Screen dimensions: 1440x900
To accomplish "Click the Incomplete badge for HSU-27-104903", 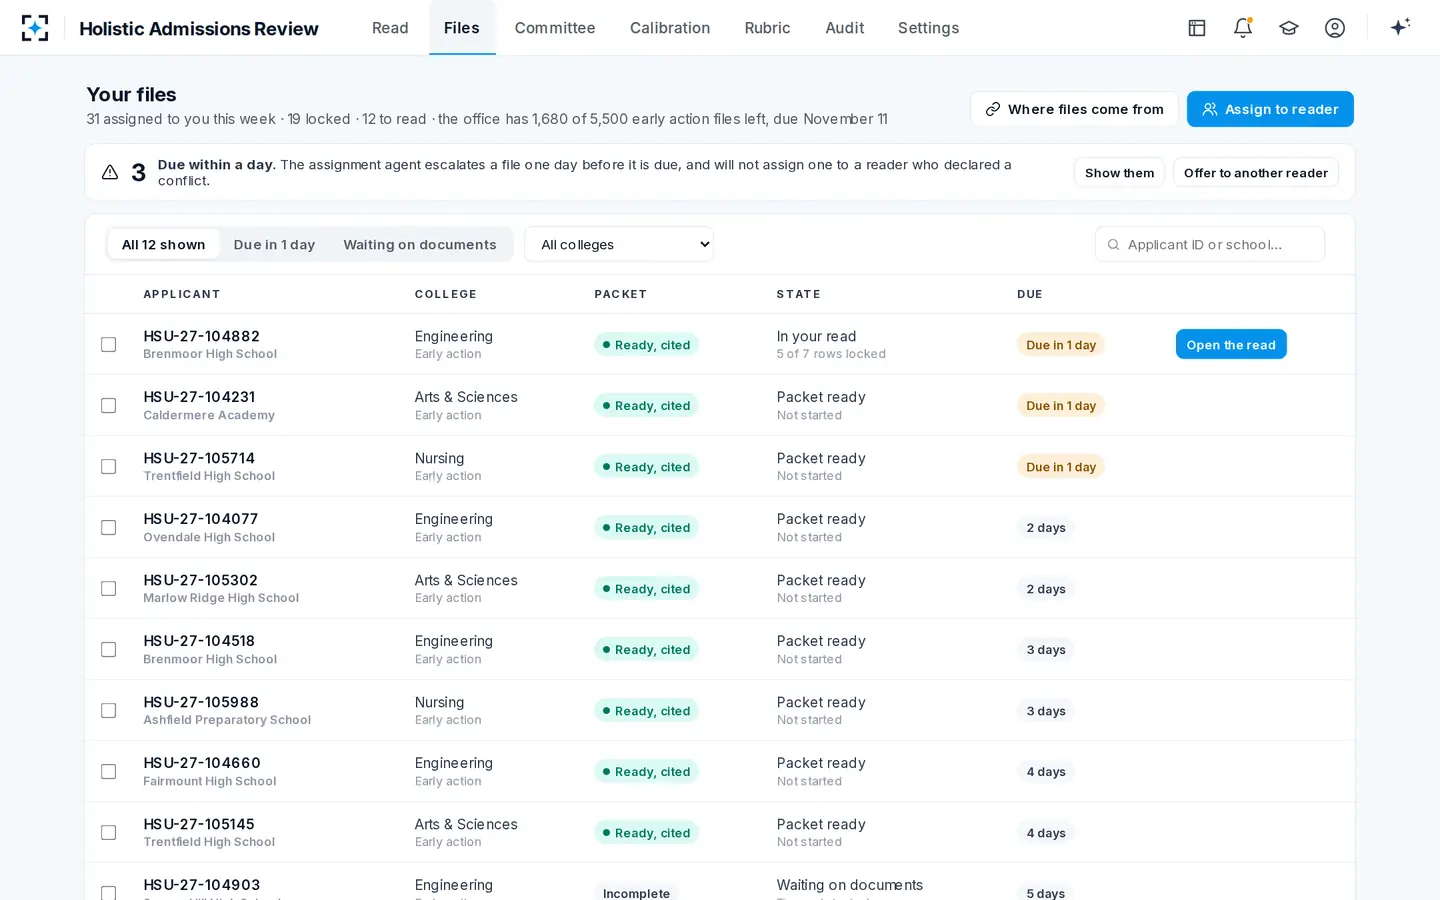I will tap(636, 892).
